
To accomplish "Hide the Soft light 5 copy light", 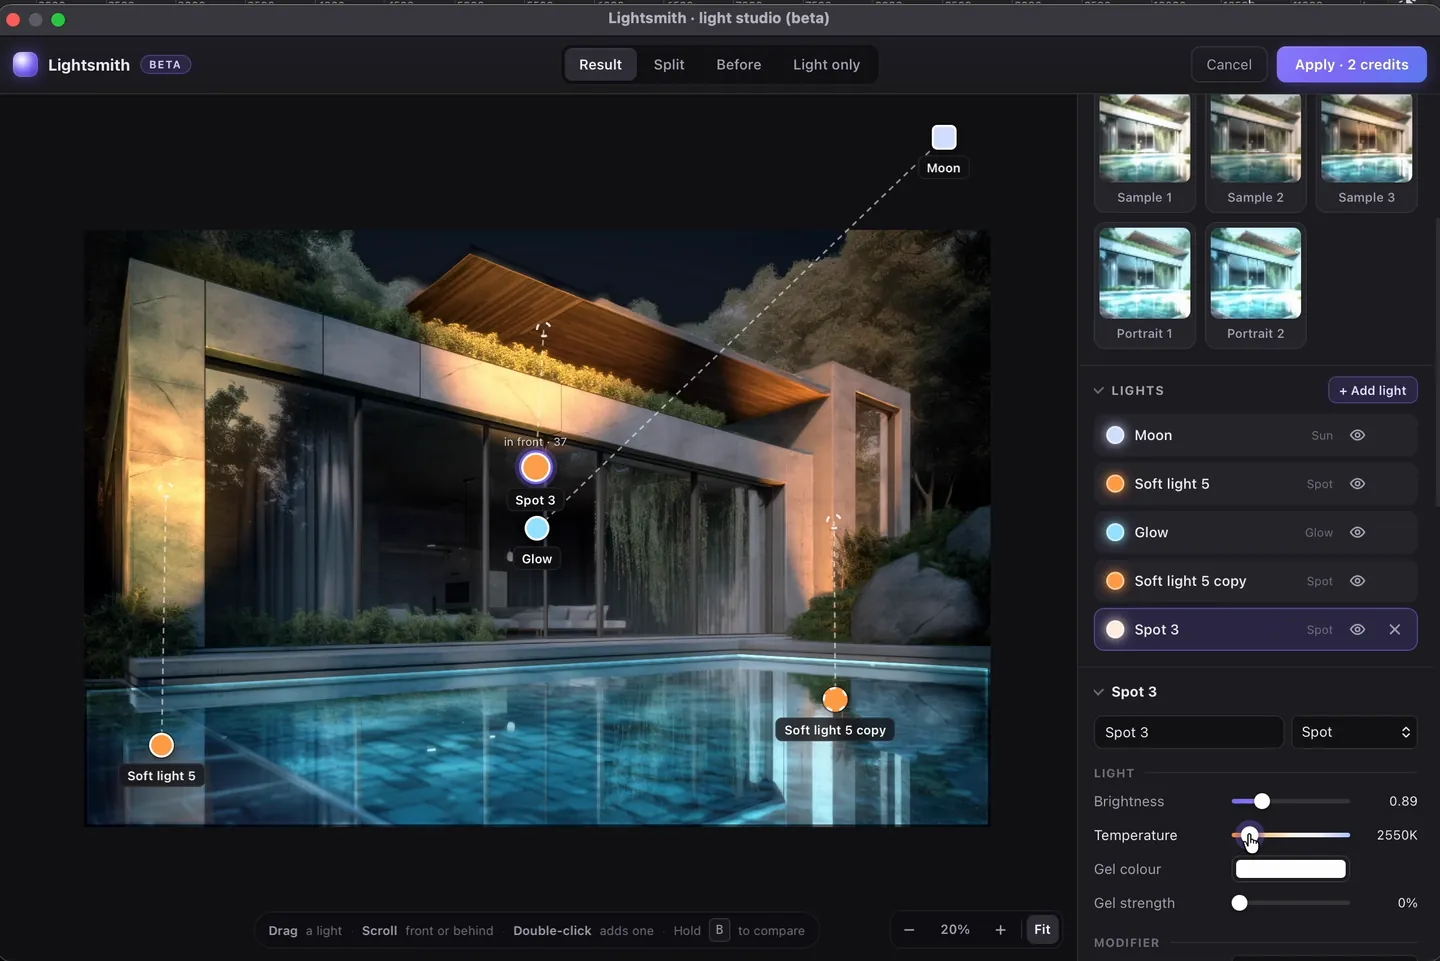I will [1357, 581].
